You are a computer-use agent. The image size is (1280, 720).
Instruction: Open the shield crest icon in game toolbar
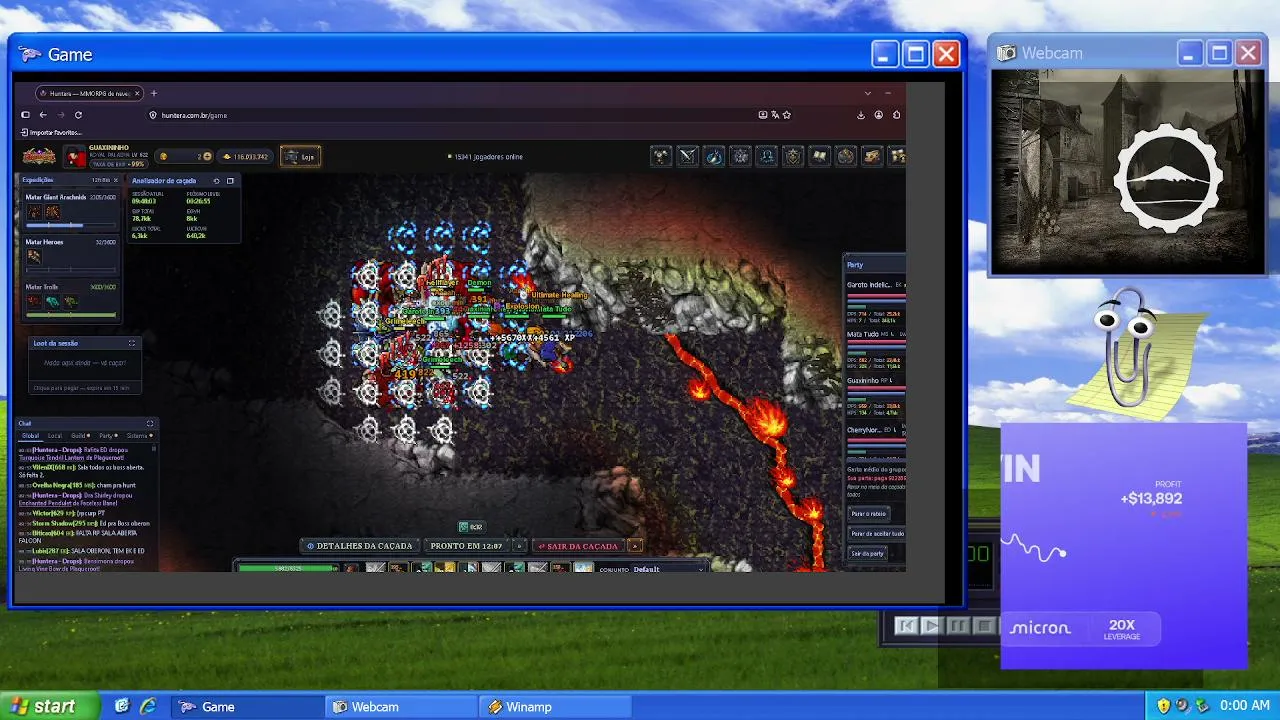click(x=793, y=156)
